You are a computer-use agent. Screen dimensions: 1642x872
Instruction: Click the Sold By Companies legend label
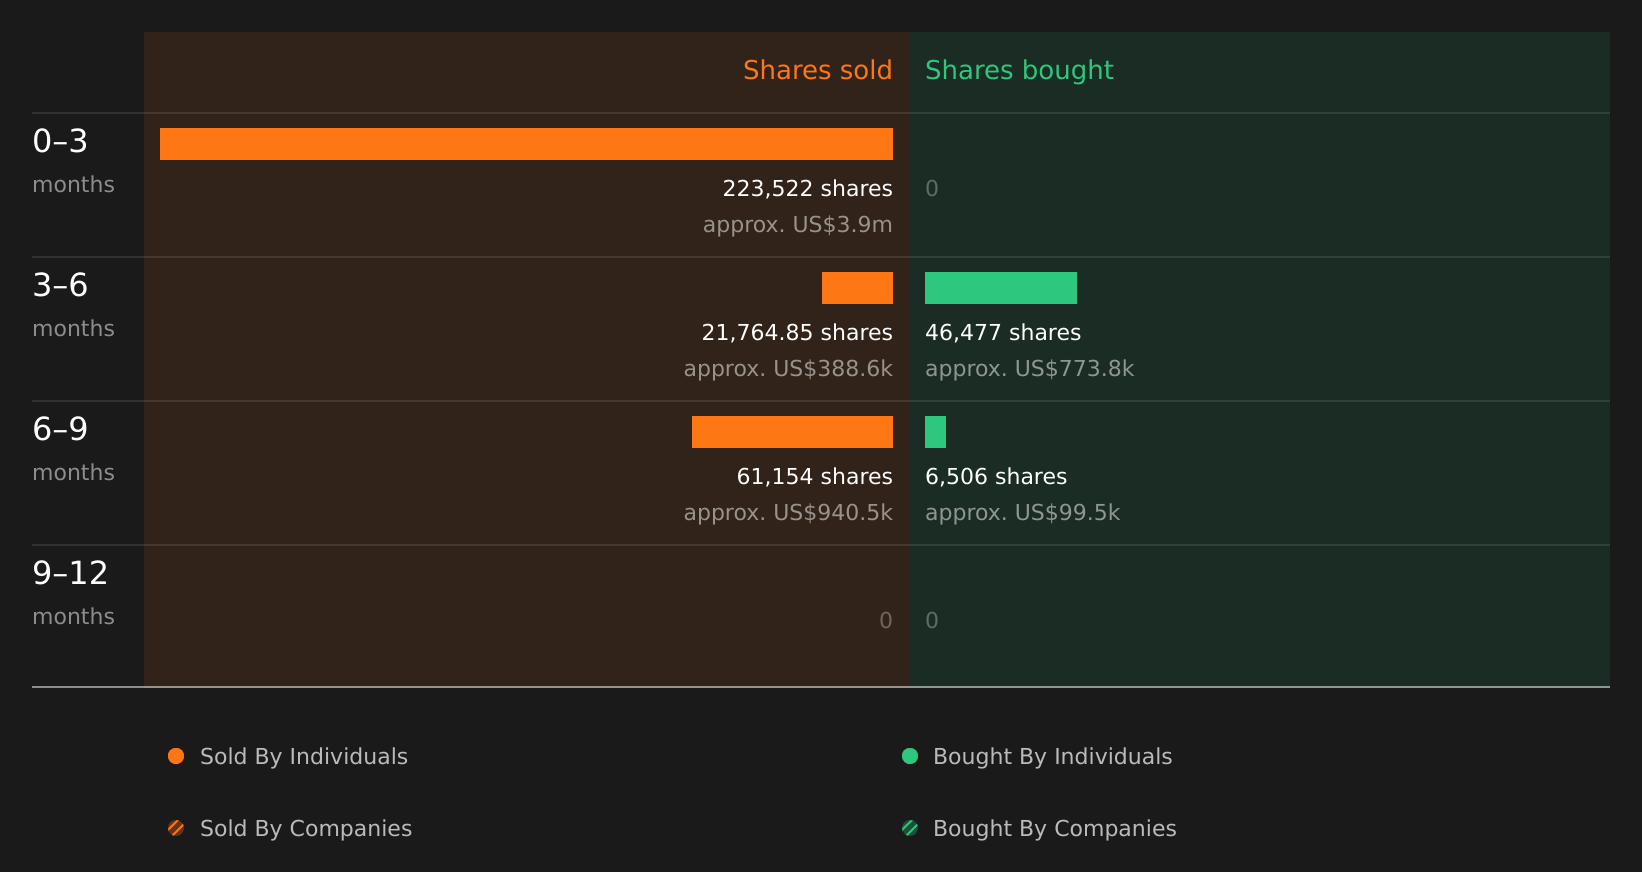click(306, 828)
